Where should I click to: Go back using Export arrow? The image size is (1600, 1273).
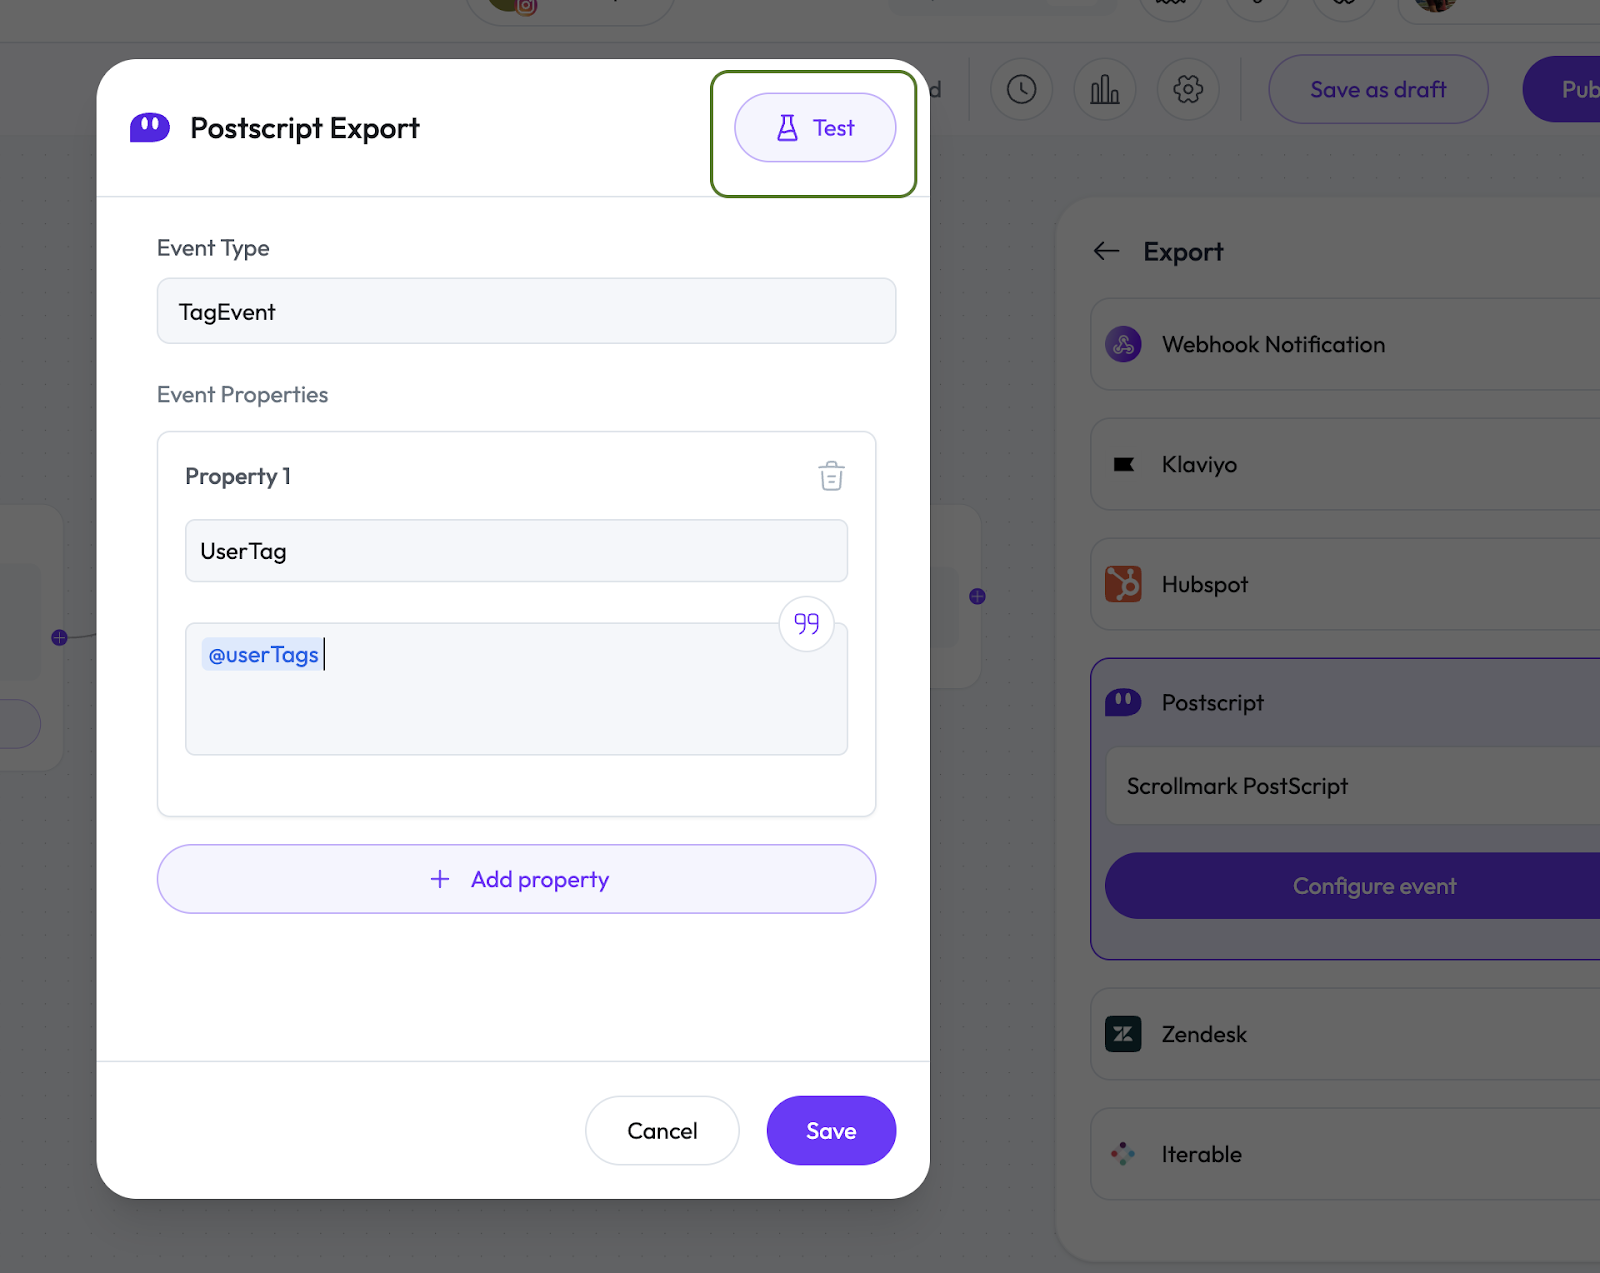(x=1106, y=252)
